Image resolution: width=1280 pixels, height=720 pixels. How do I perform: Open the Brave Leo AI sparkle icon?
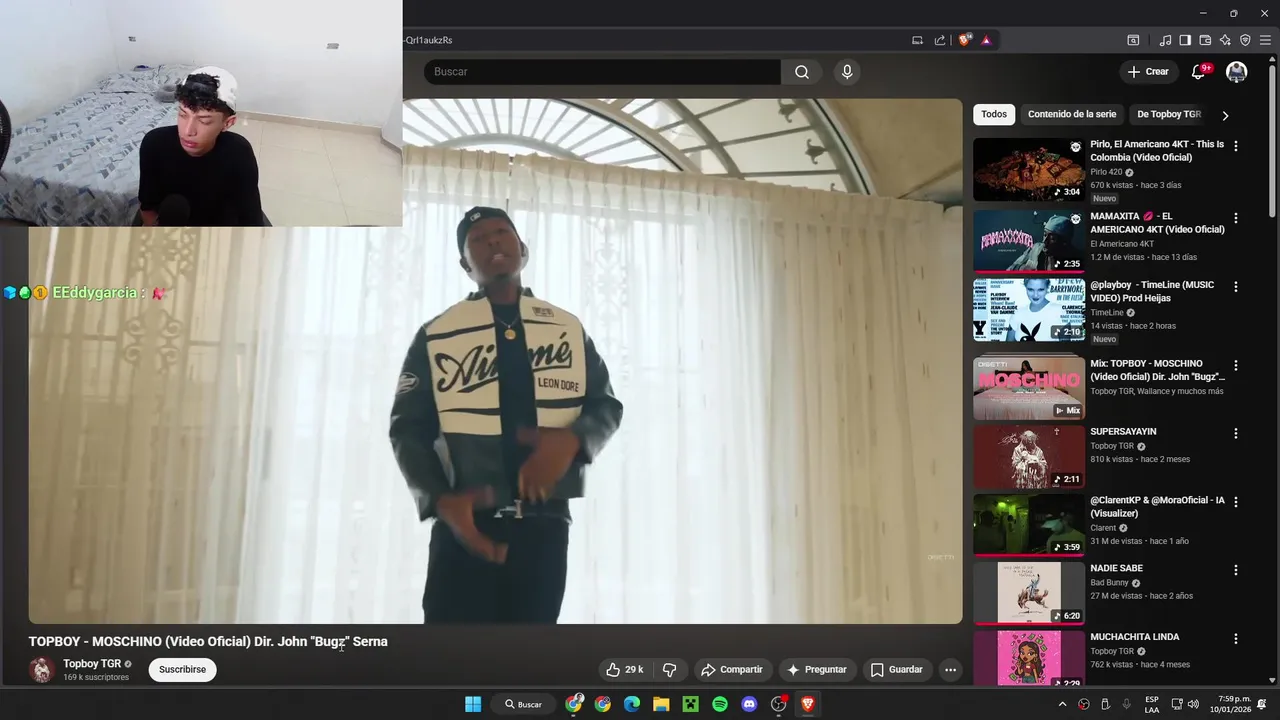pyautogui.click(x=1225, y=40)
